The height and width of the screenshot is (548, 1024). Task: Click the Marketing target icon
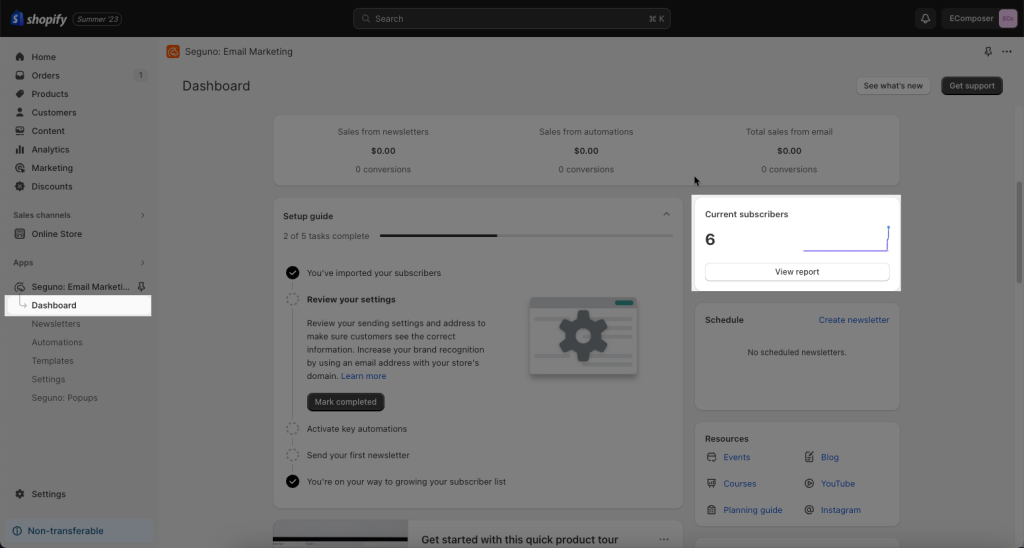pyautogui.click(x=20, y=168)
